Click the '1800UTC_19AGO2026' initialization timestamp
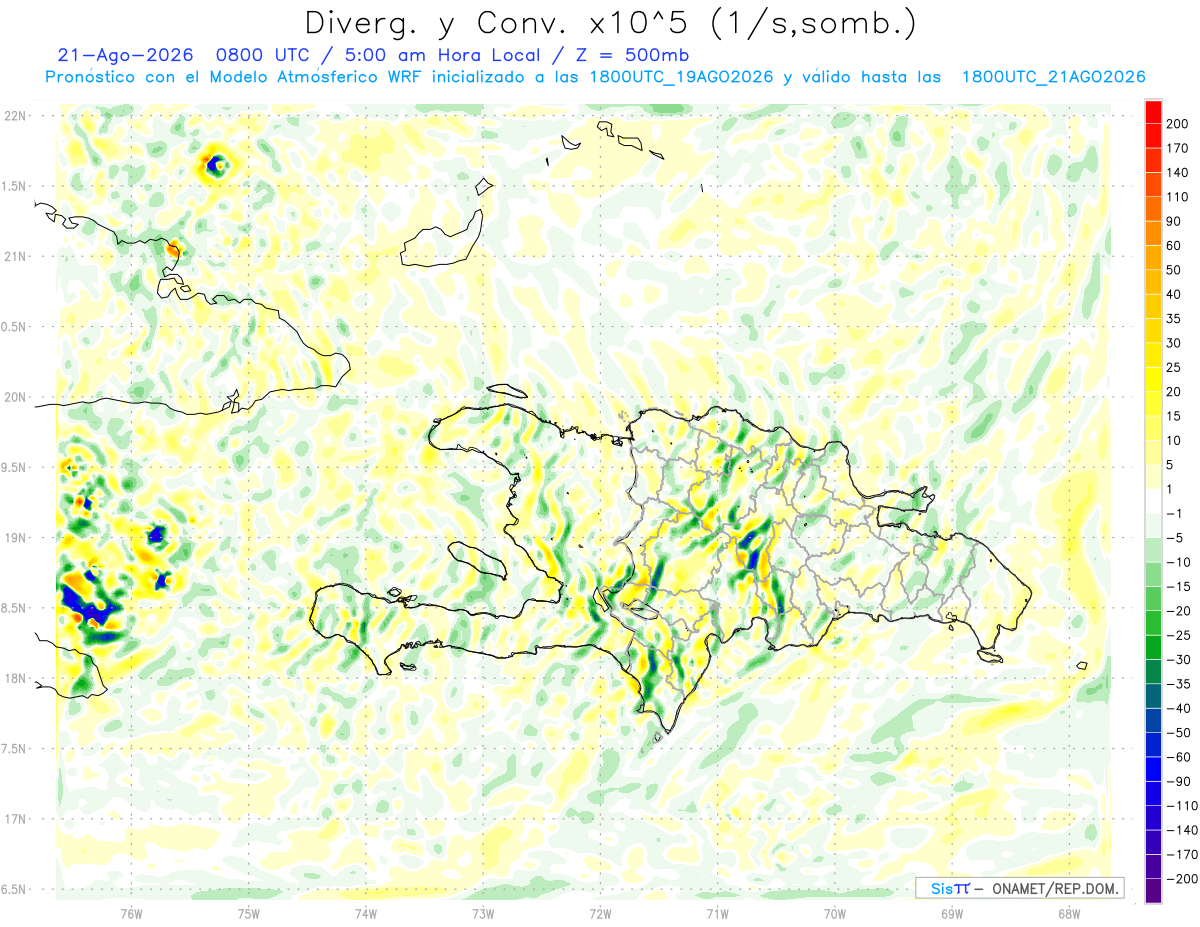 pyautogui.click(x=679, y=77)
